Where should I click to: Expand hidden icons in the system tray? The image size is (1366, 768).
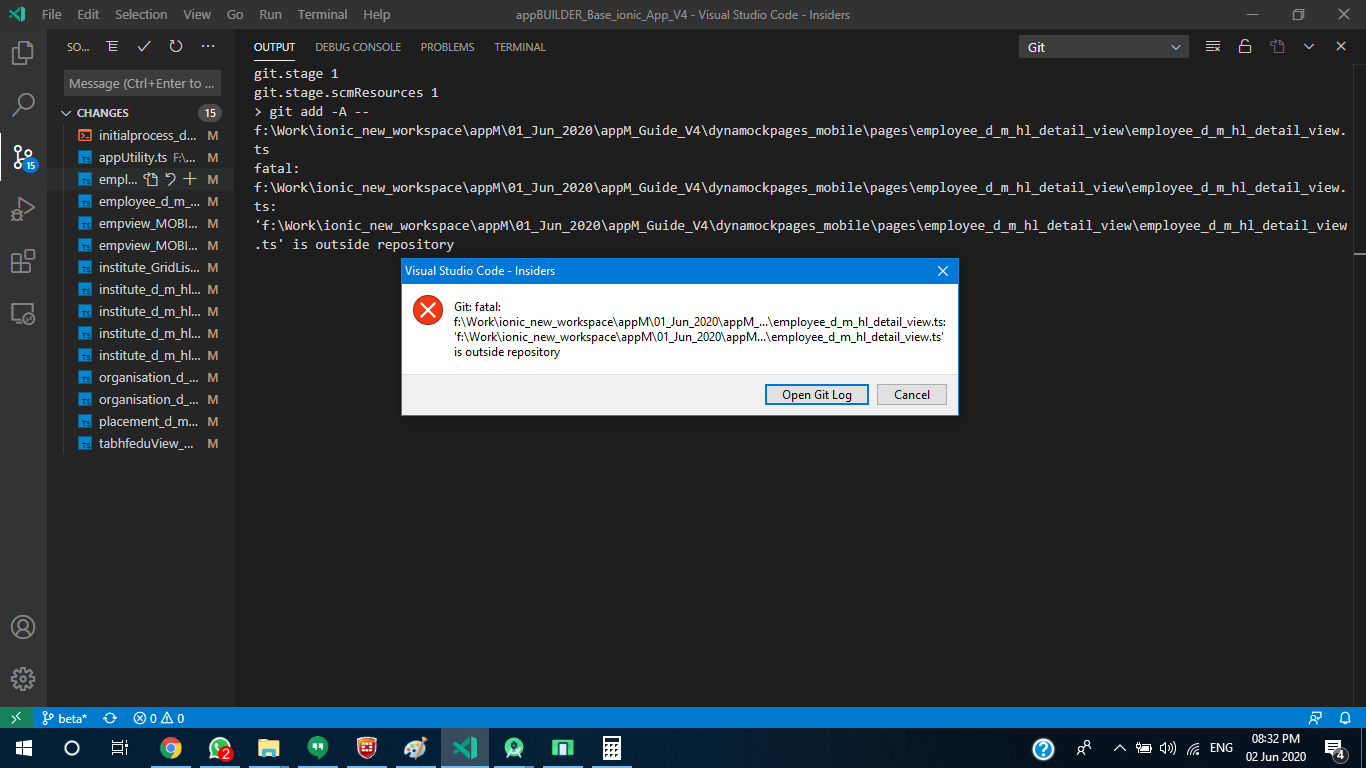pyautogui.click(x=1119, y=747)
